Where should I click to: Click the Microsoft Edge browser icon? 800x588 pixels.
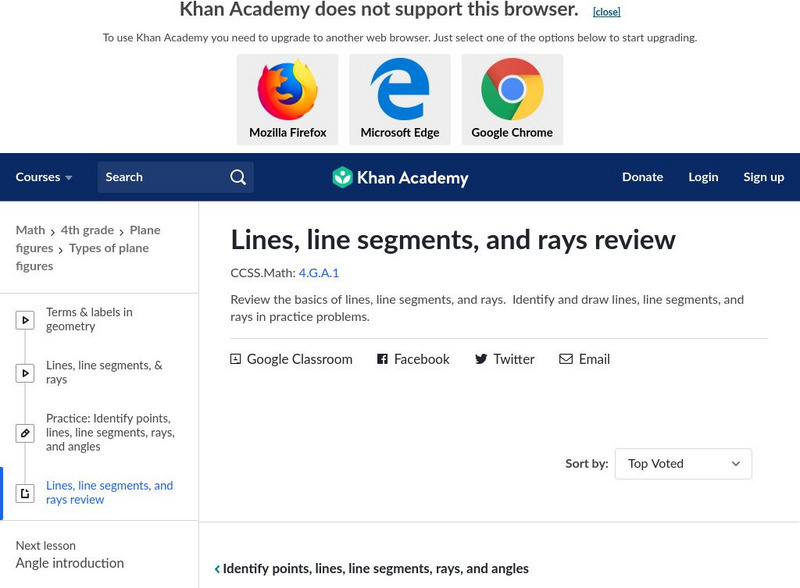coord(400,90)
